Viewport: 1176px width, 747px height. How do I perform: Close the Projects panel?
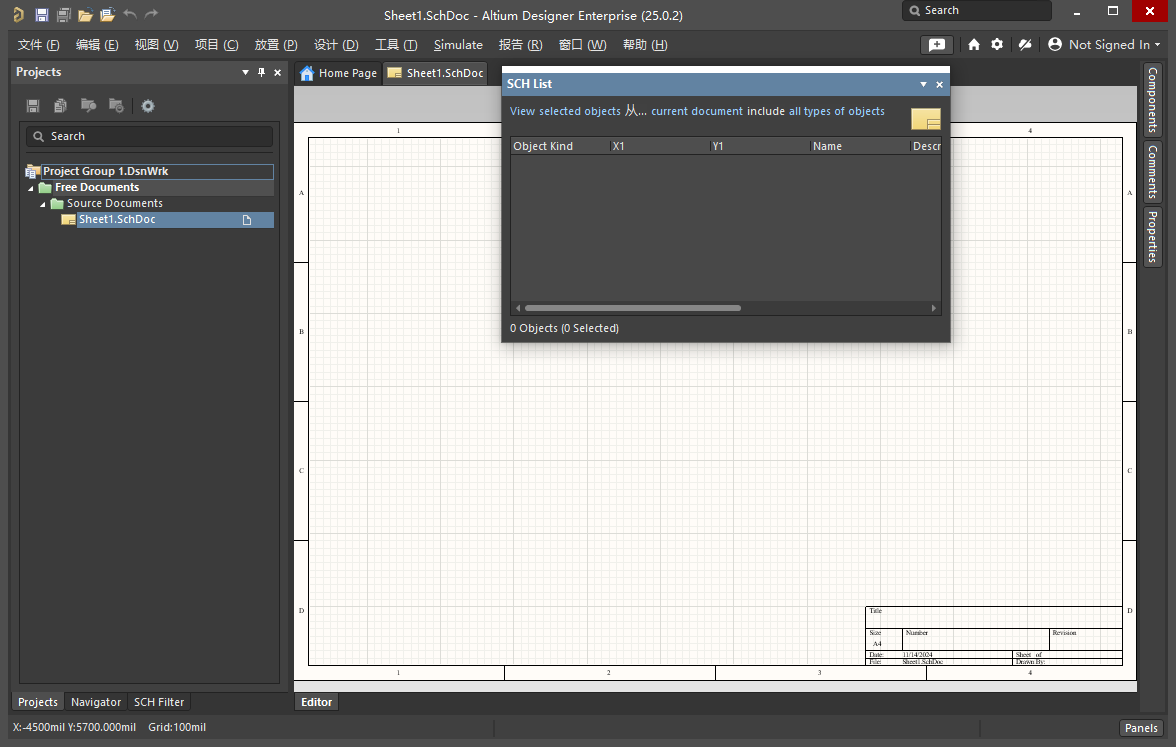[278, 72]
